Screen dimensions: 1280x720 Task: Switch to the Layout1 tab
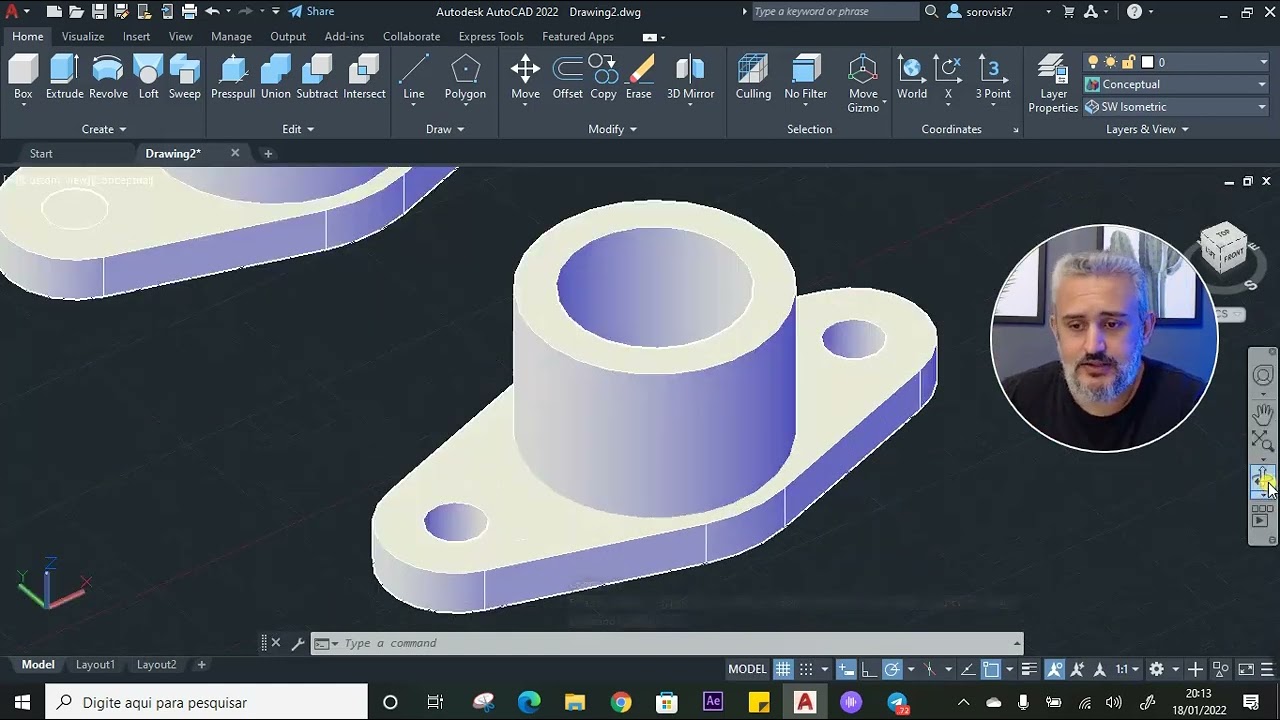95,664
